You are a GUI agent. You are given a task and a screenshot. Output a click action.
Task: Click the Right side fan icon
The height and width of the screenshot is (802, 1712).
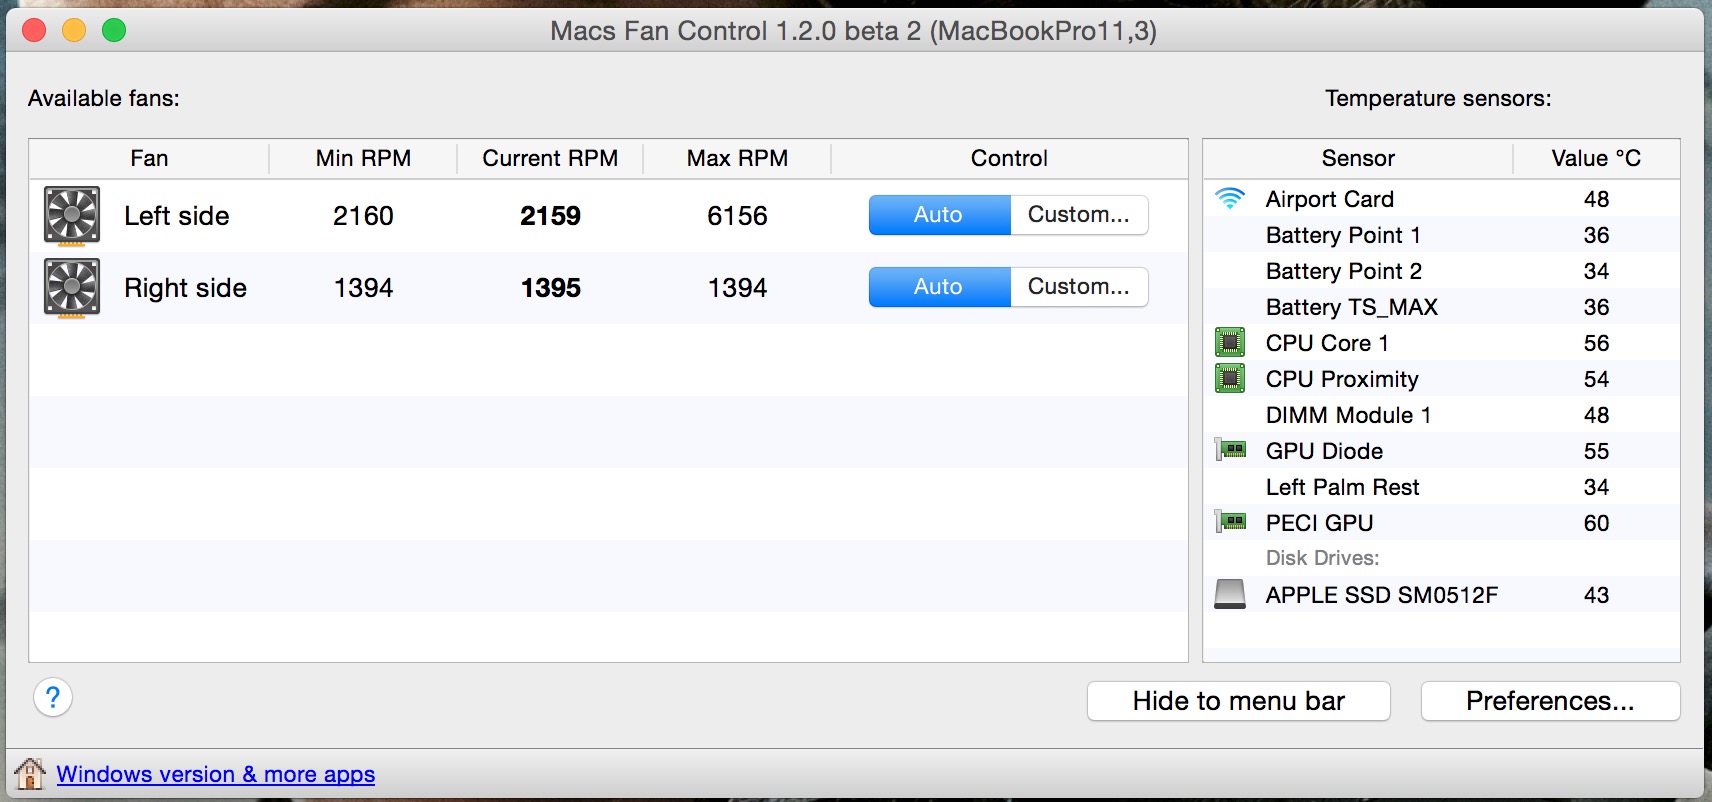72,288
